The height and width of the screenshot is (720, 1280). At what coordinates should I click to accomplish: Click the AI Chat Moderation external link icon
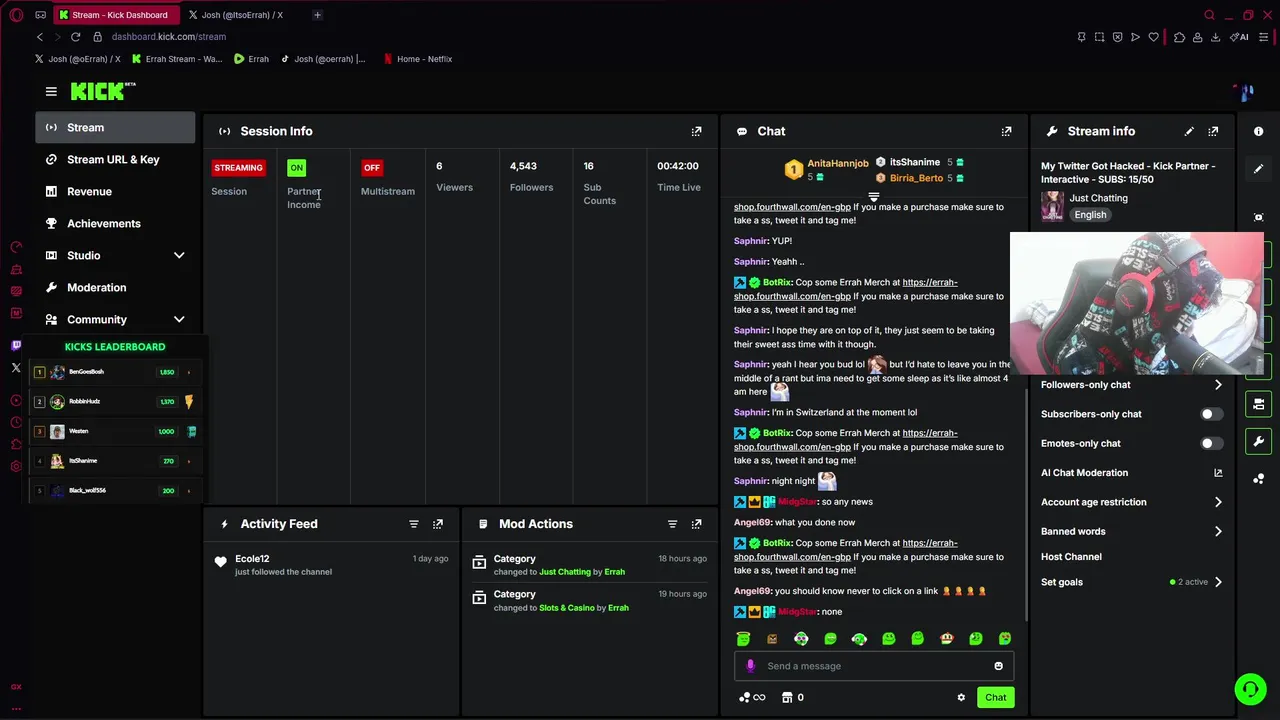pyautogui.click(x=1218, y=473)
